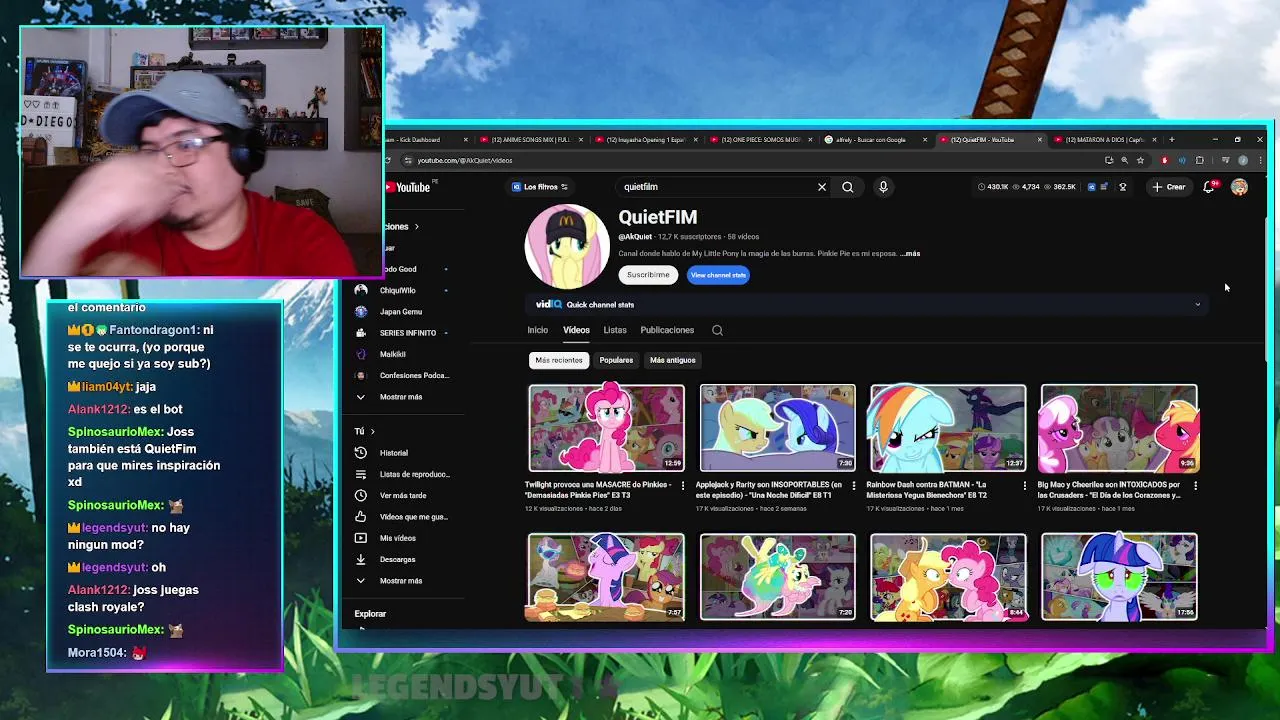Open the Listas channel tab

point(615,330)
